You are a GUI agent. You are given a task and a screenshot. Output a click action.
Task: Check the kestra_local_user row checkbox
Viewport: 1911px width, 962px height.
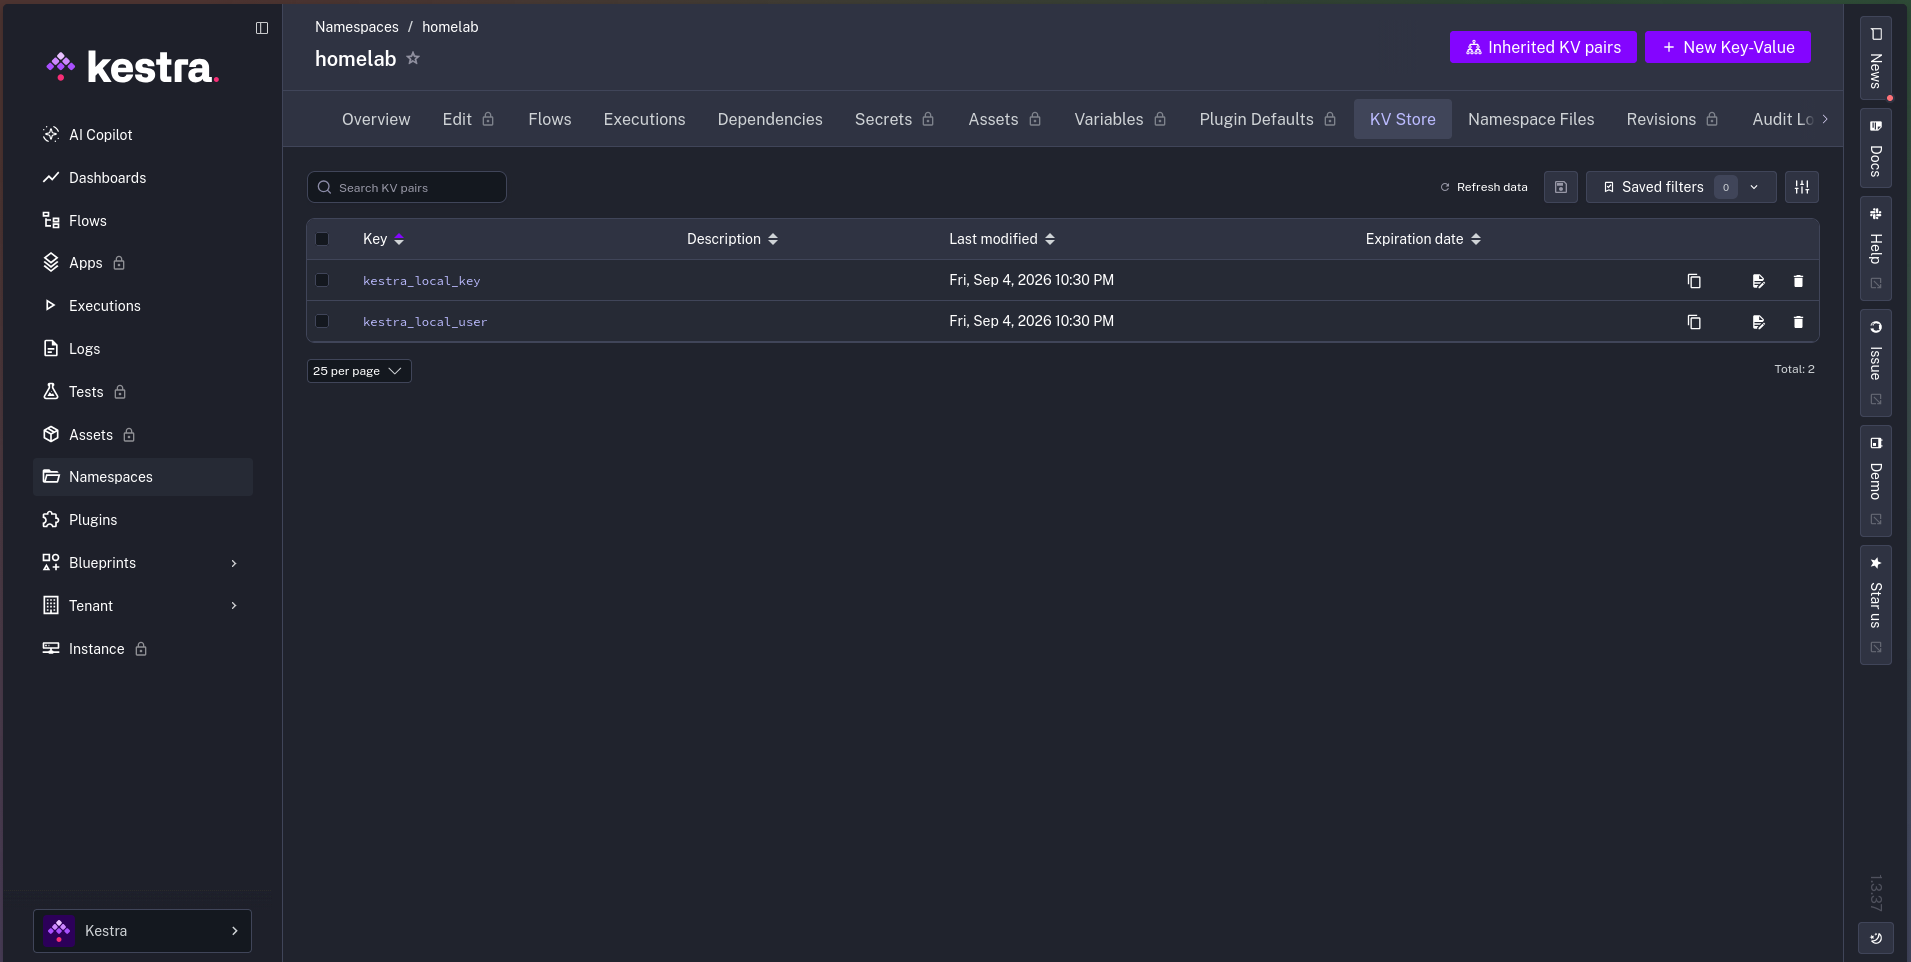click(x=322, y=321)
